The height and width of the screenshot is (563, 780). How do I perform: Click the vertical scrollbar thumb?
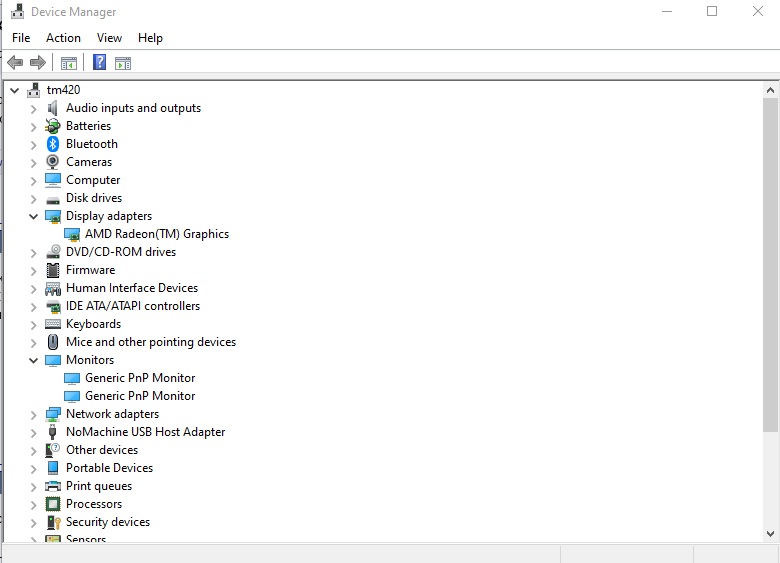770,265
